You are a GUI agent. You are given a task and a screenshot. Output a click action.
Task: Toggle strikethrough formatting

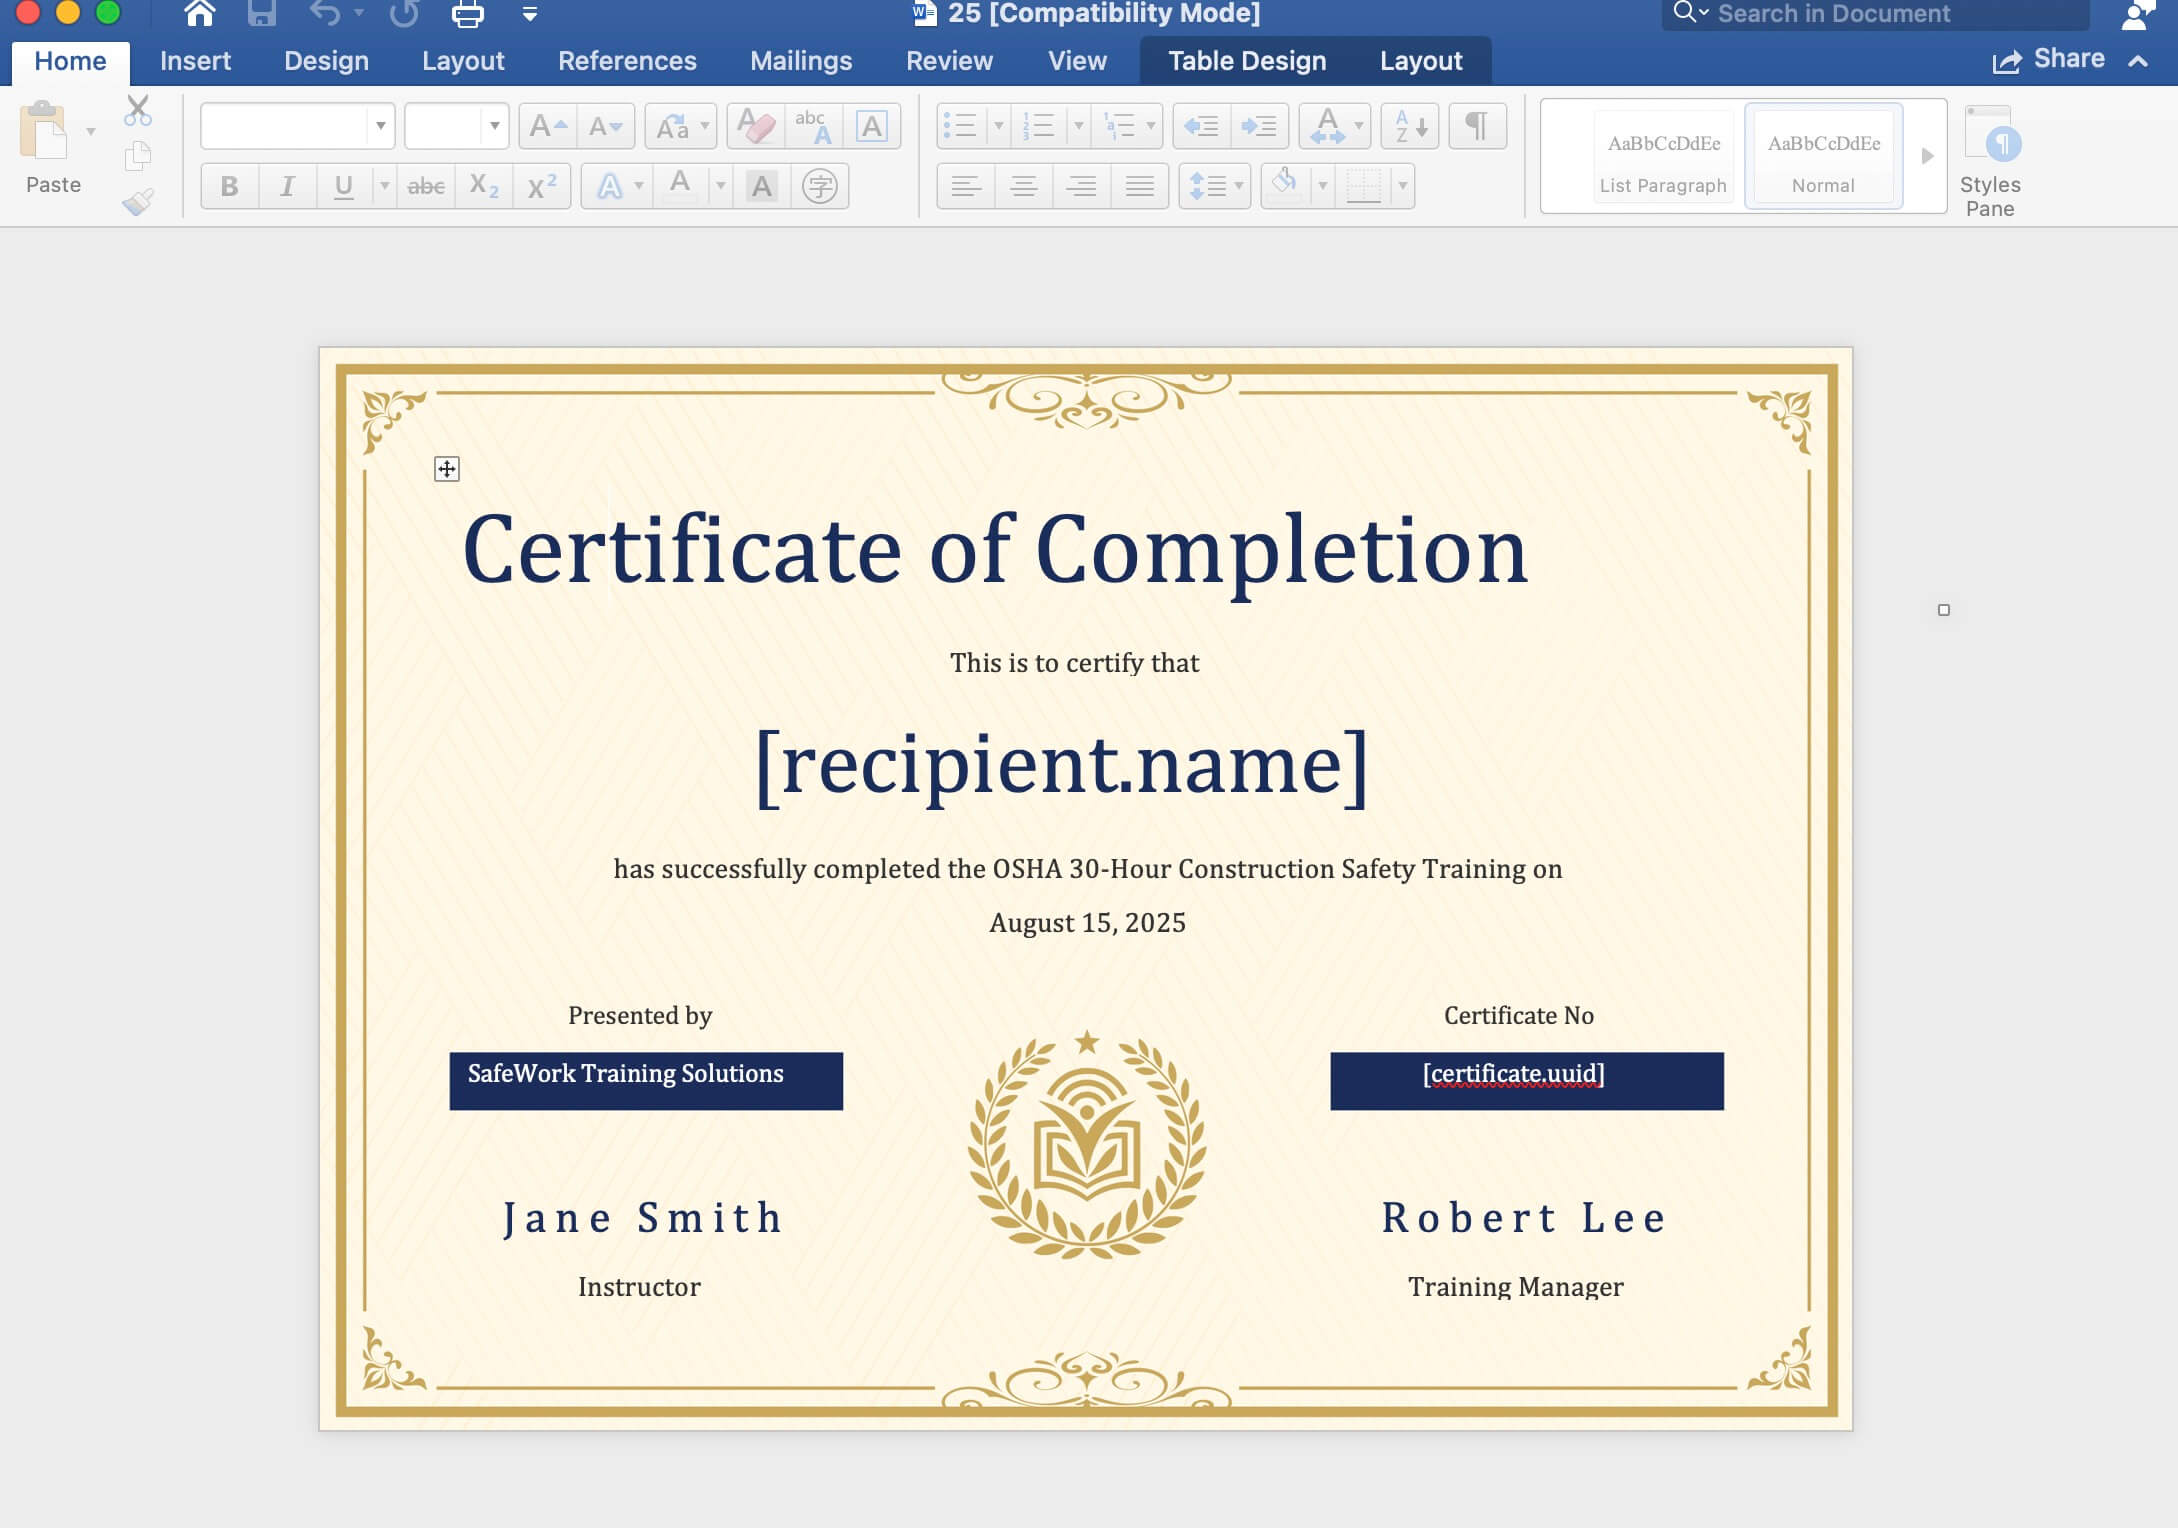426,186
